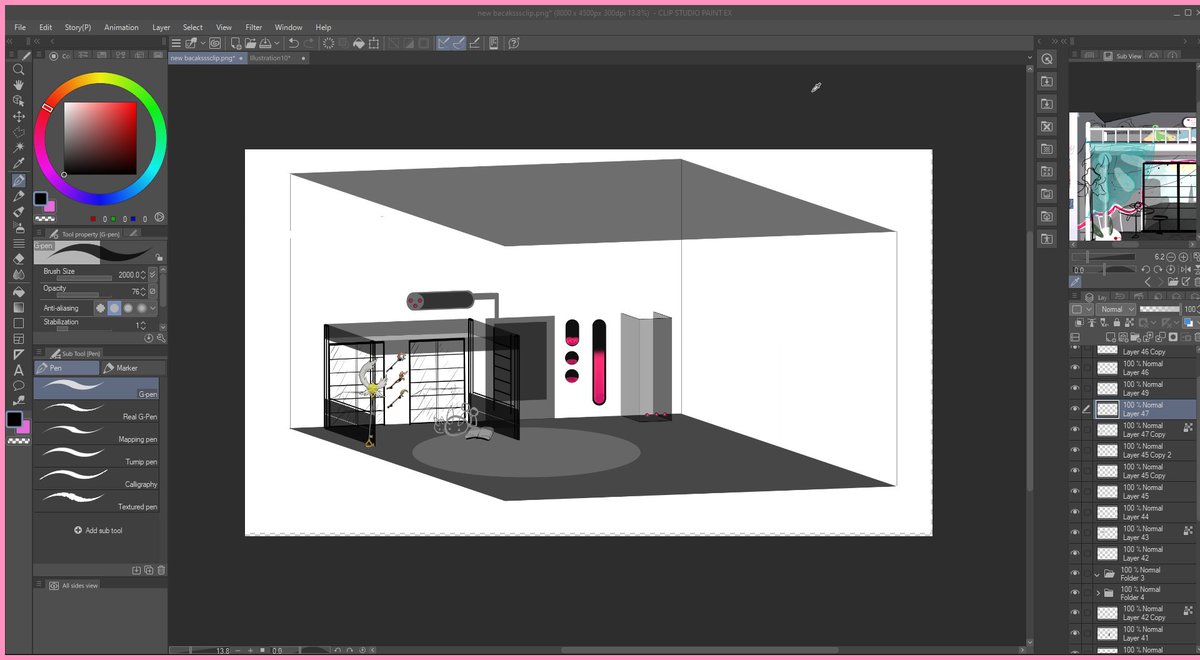Collapse the Folder 3 layer folder

pyautogui.click(x=1097, y=574)
